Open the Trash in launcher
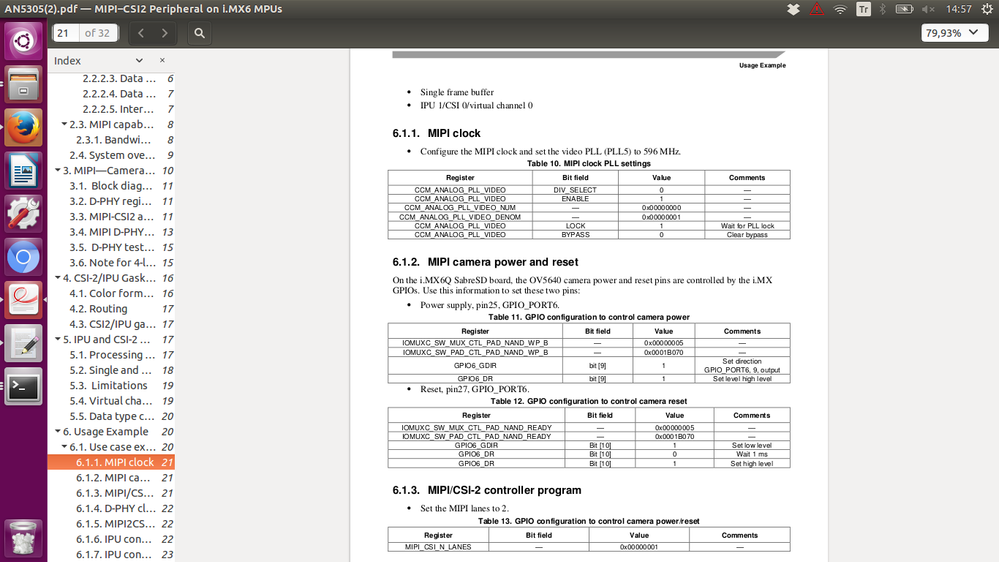The width and height of the screenshot is (999, 562). coord(24,537)
